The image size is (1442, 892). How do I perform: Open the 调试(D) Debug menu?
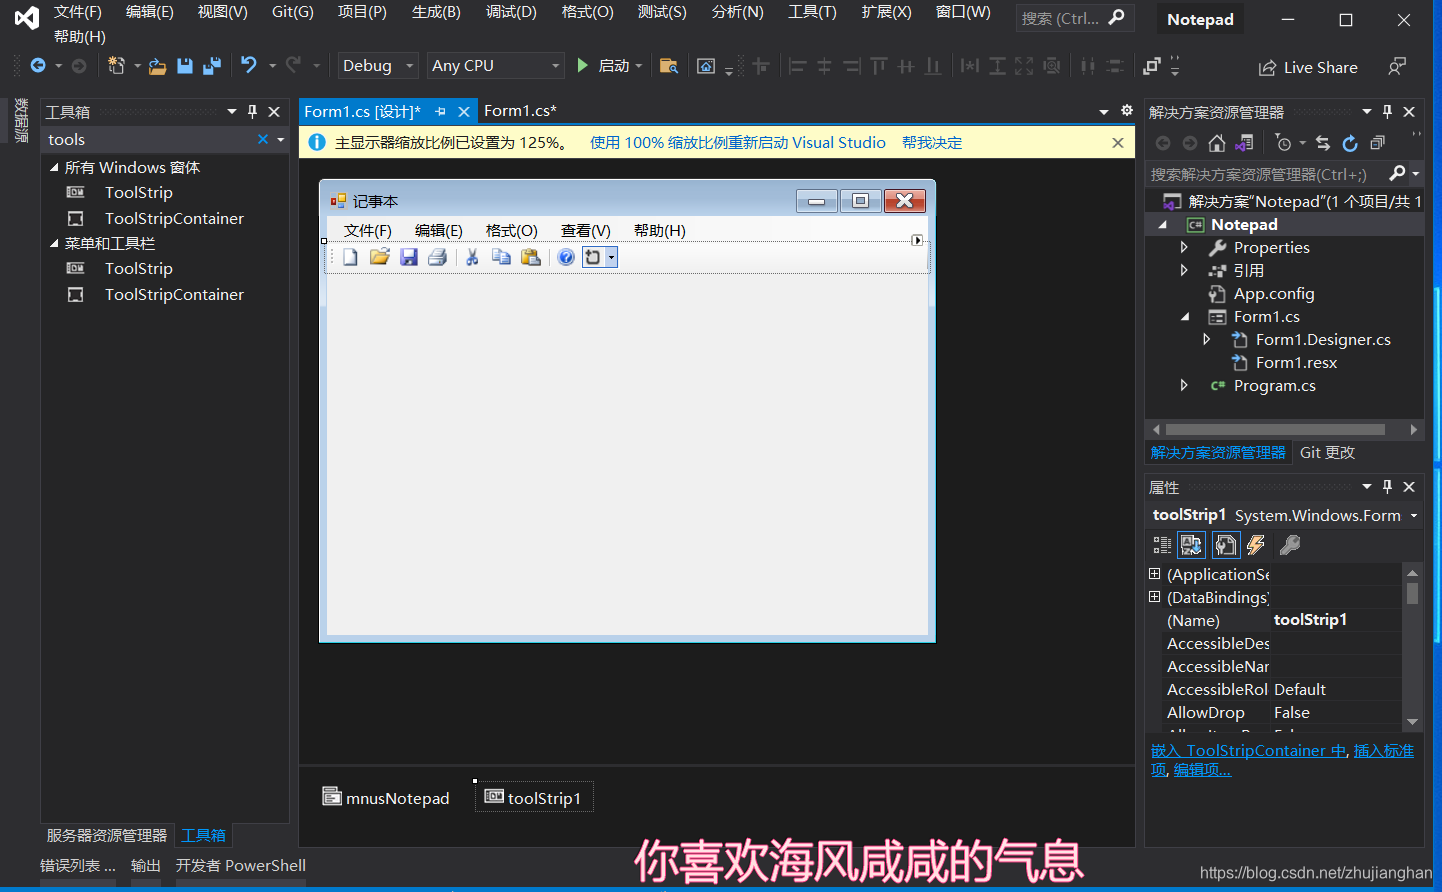pyautogui.click(x=511, y=12)
